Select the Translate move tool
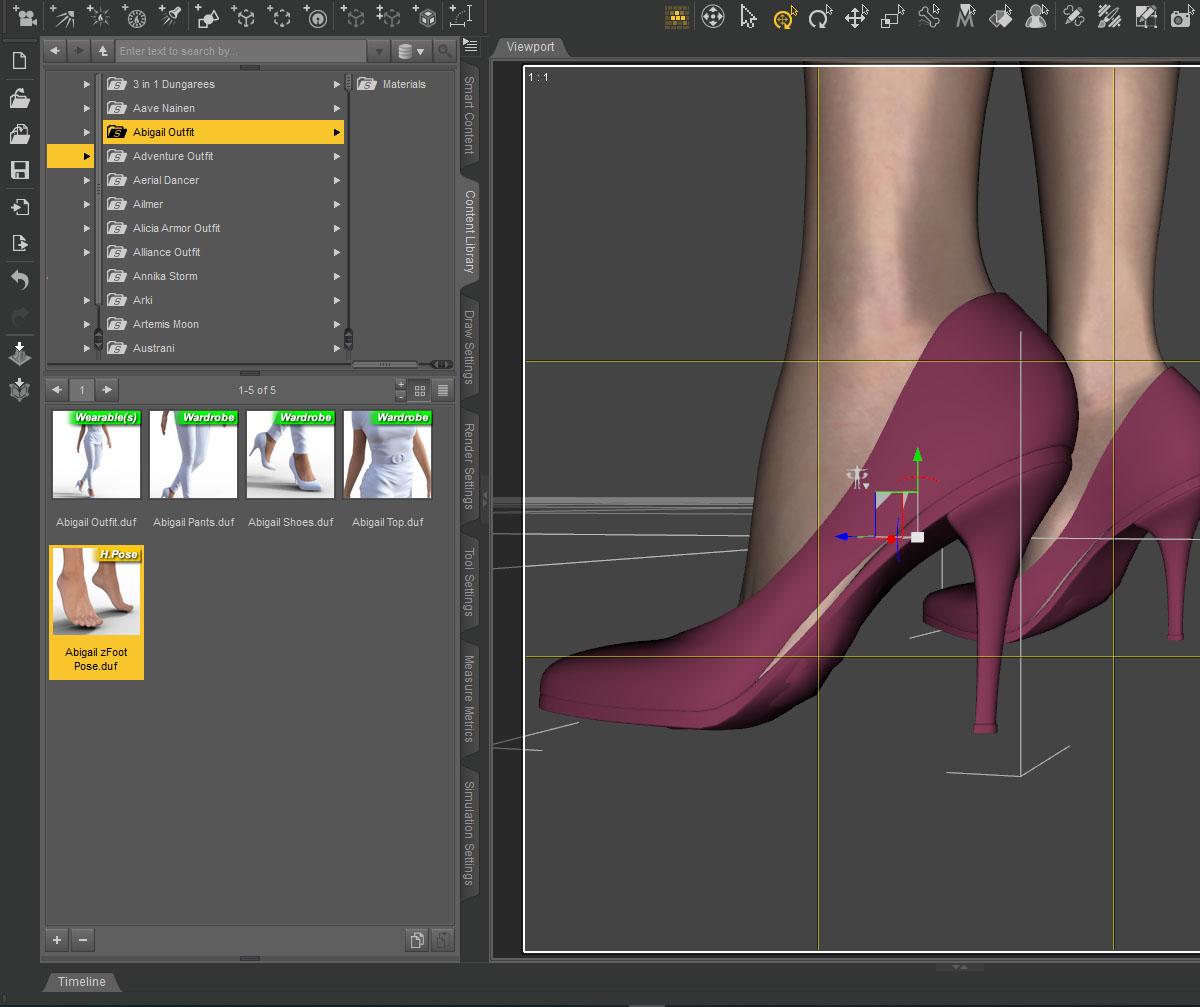The height and width of the screenshot is (1007, 1200). tap(856, 17)
